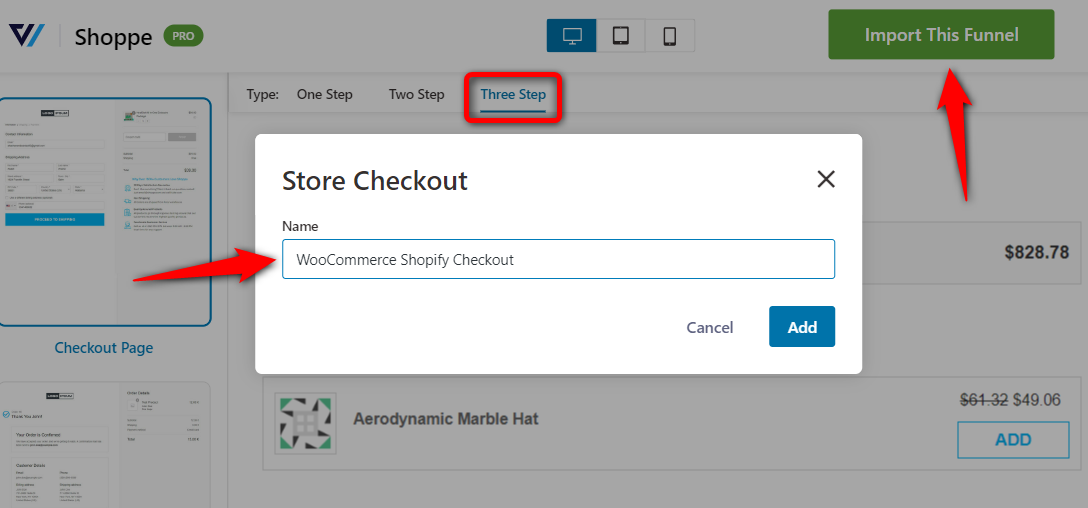Click ADD for Aerodynamic Marble Hat
Screen dimensions: 1088x508
point(1013,439)
